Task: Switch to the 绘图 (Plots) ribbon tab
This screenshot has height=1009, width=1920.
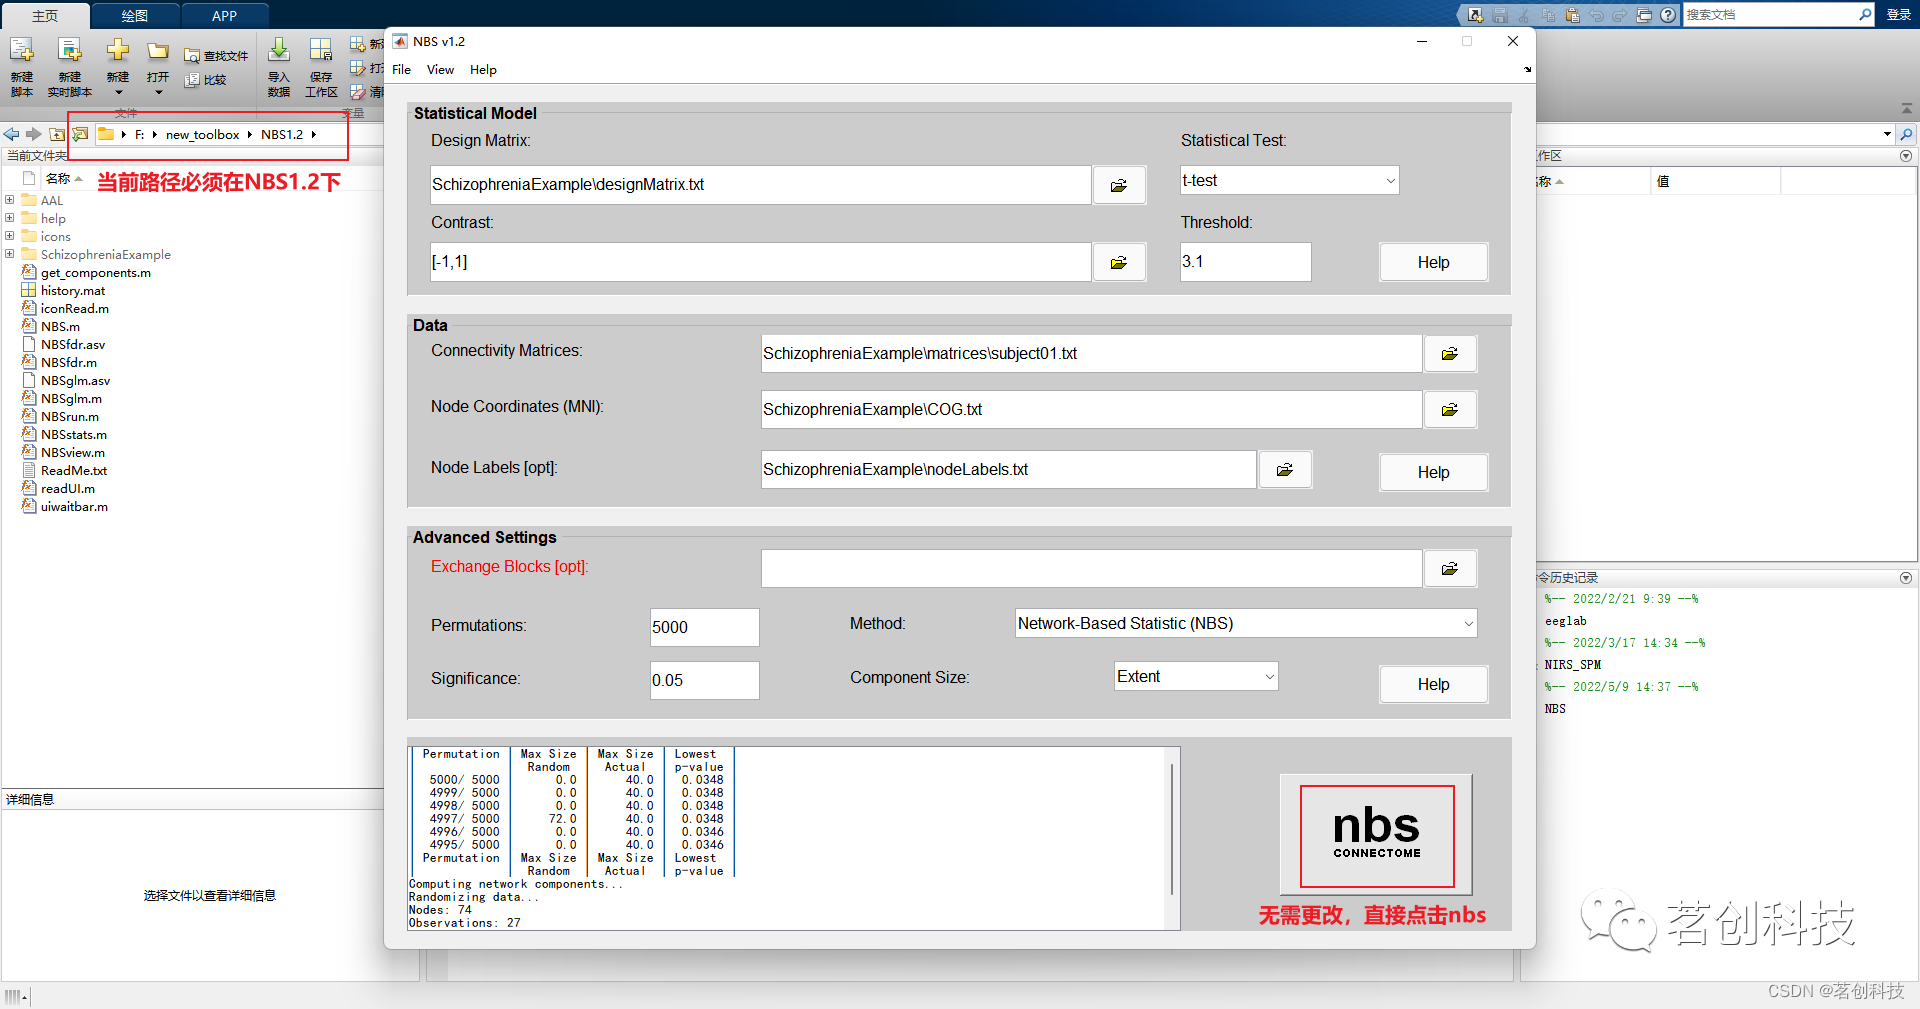Action: [134, 15]
